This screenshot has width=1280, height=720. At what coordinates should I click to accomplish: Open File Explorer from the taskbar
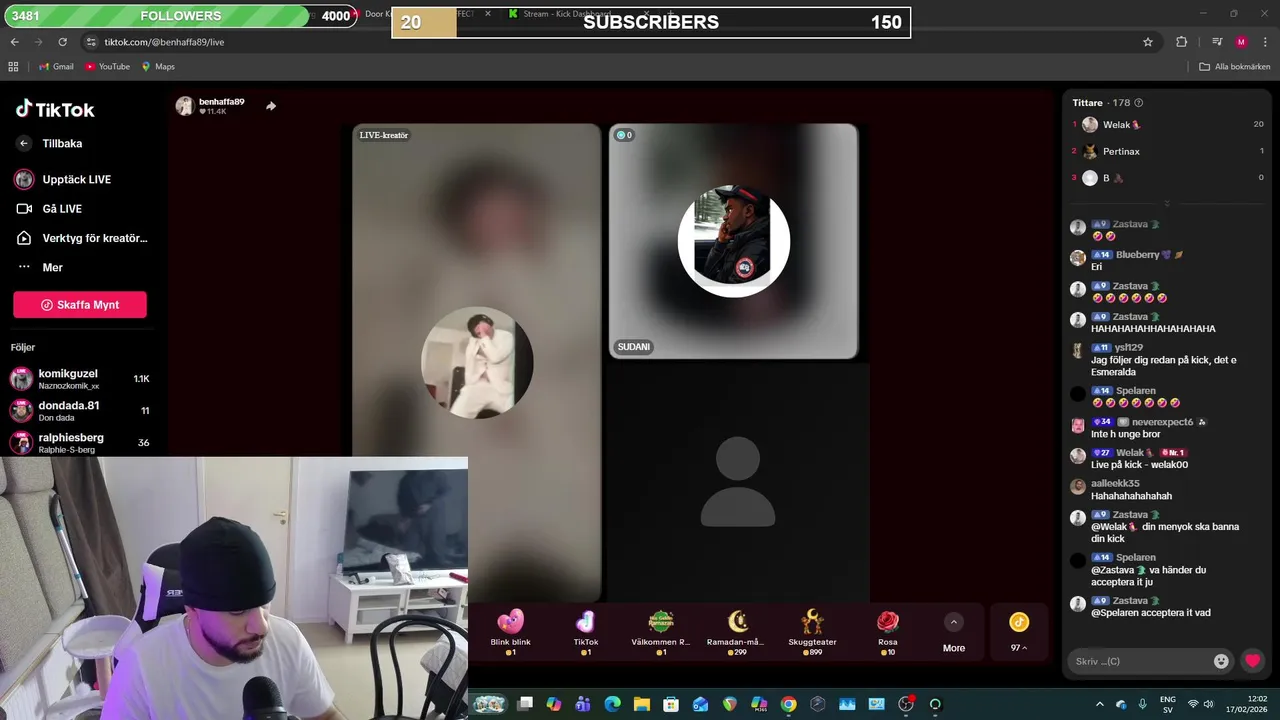tap(641, 704)
